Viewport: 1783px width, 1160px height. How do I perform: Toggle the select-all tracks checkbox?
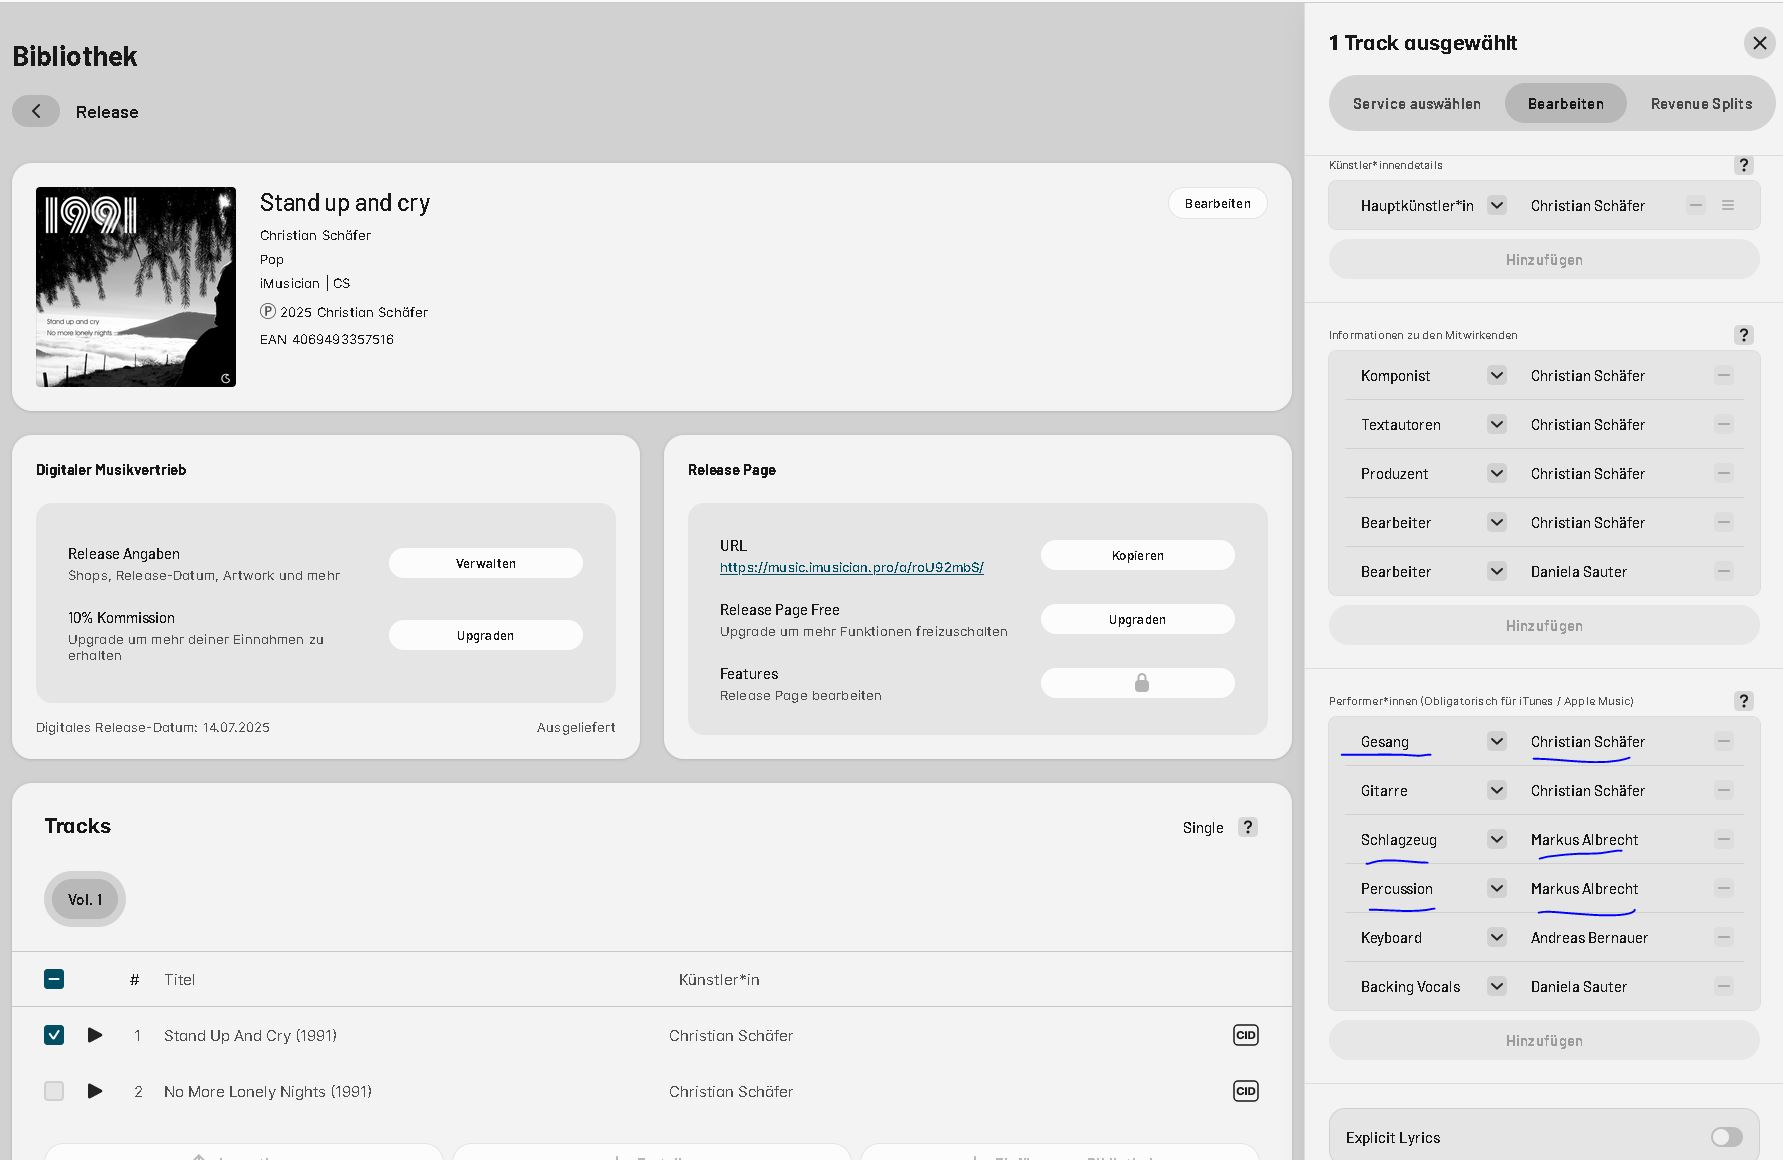[54, 979]
